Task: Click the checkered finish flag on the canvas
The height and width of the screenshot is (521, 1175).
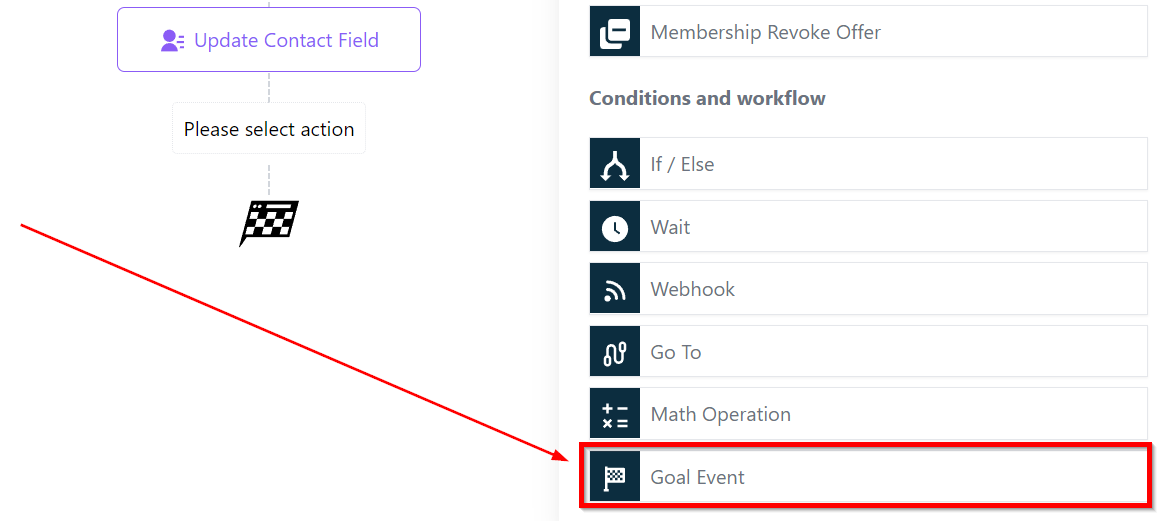Action: 269,222
